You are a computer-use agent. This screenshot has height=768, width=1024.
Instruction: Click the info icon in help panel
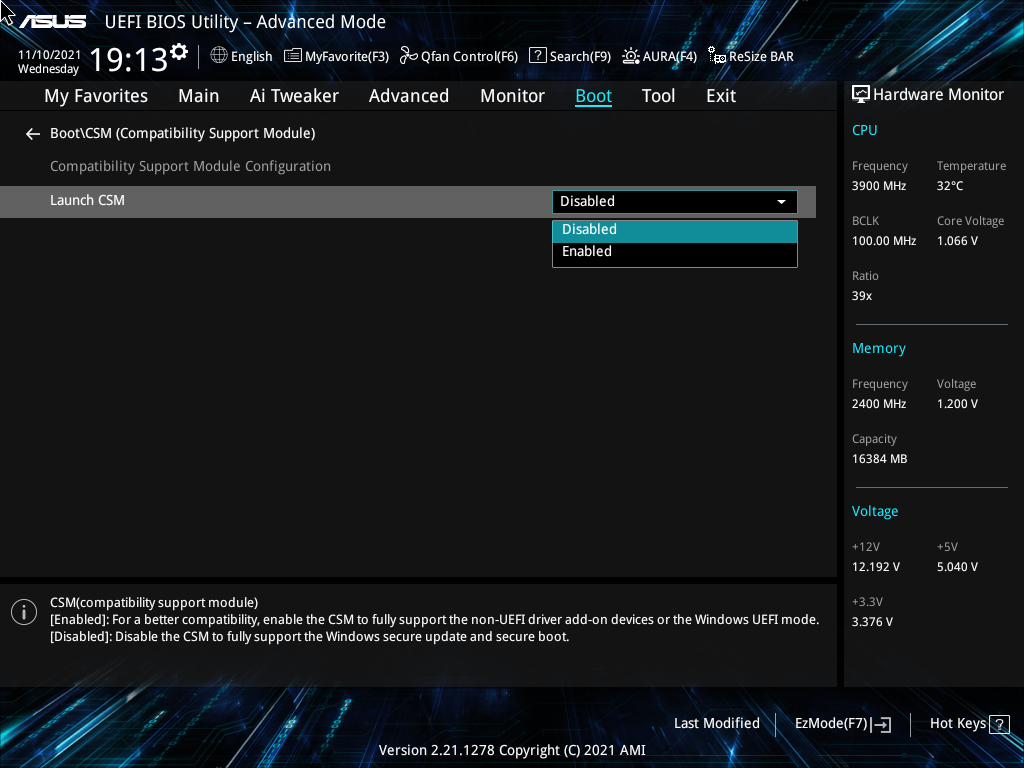(x=24, y=612)
